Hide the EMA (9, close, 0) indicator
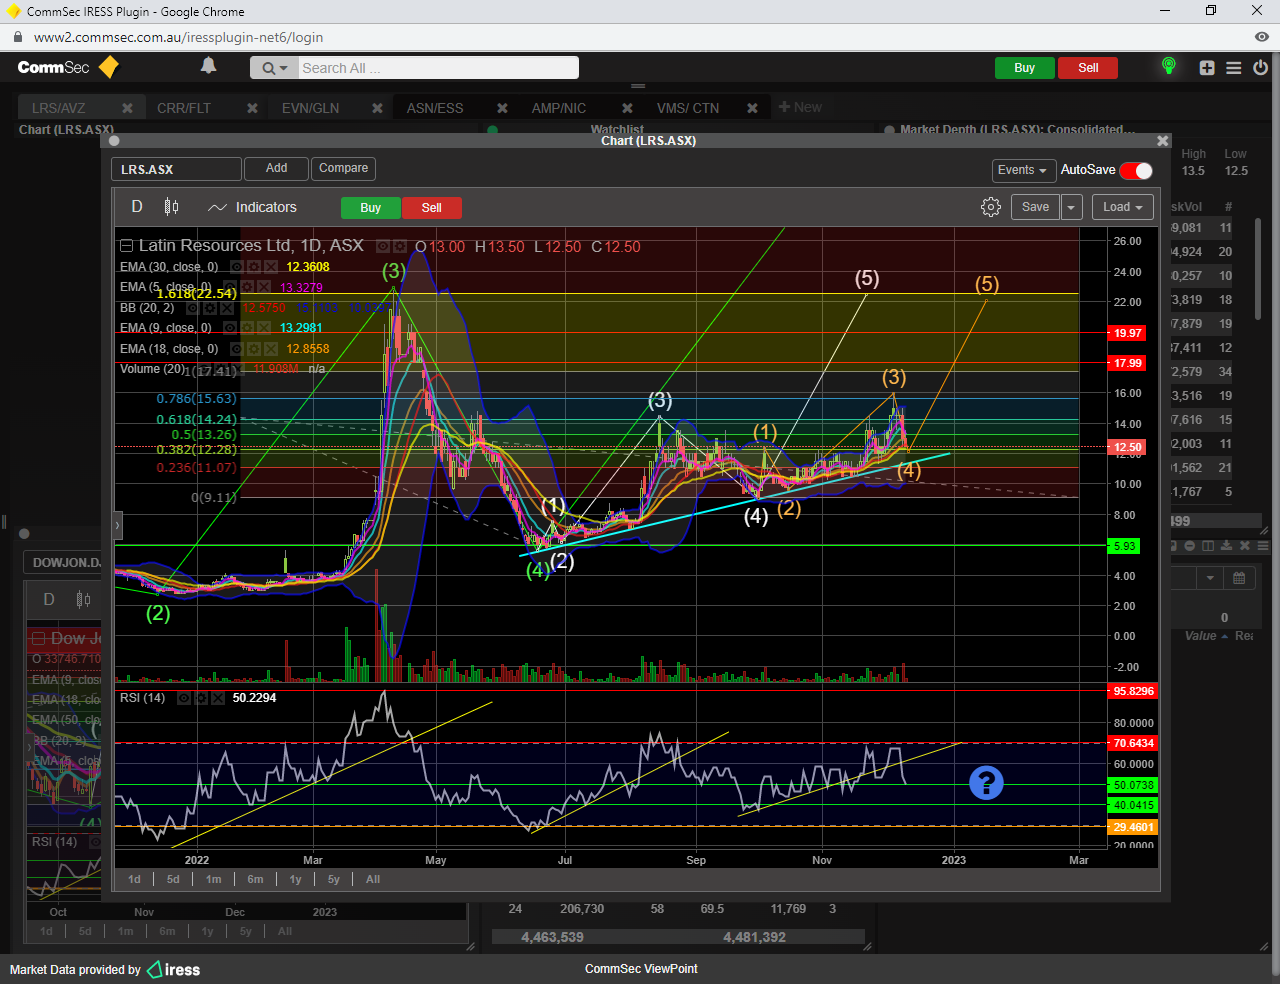 pyautogui.click(x=230, y=328)
